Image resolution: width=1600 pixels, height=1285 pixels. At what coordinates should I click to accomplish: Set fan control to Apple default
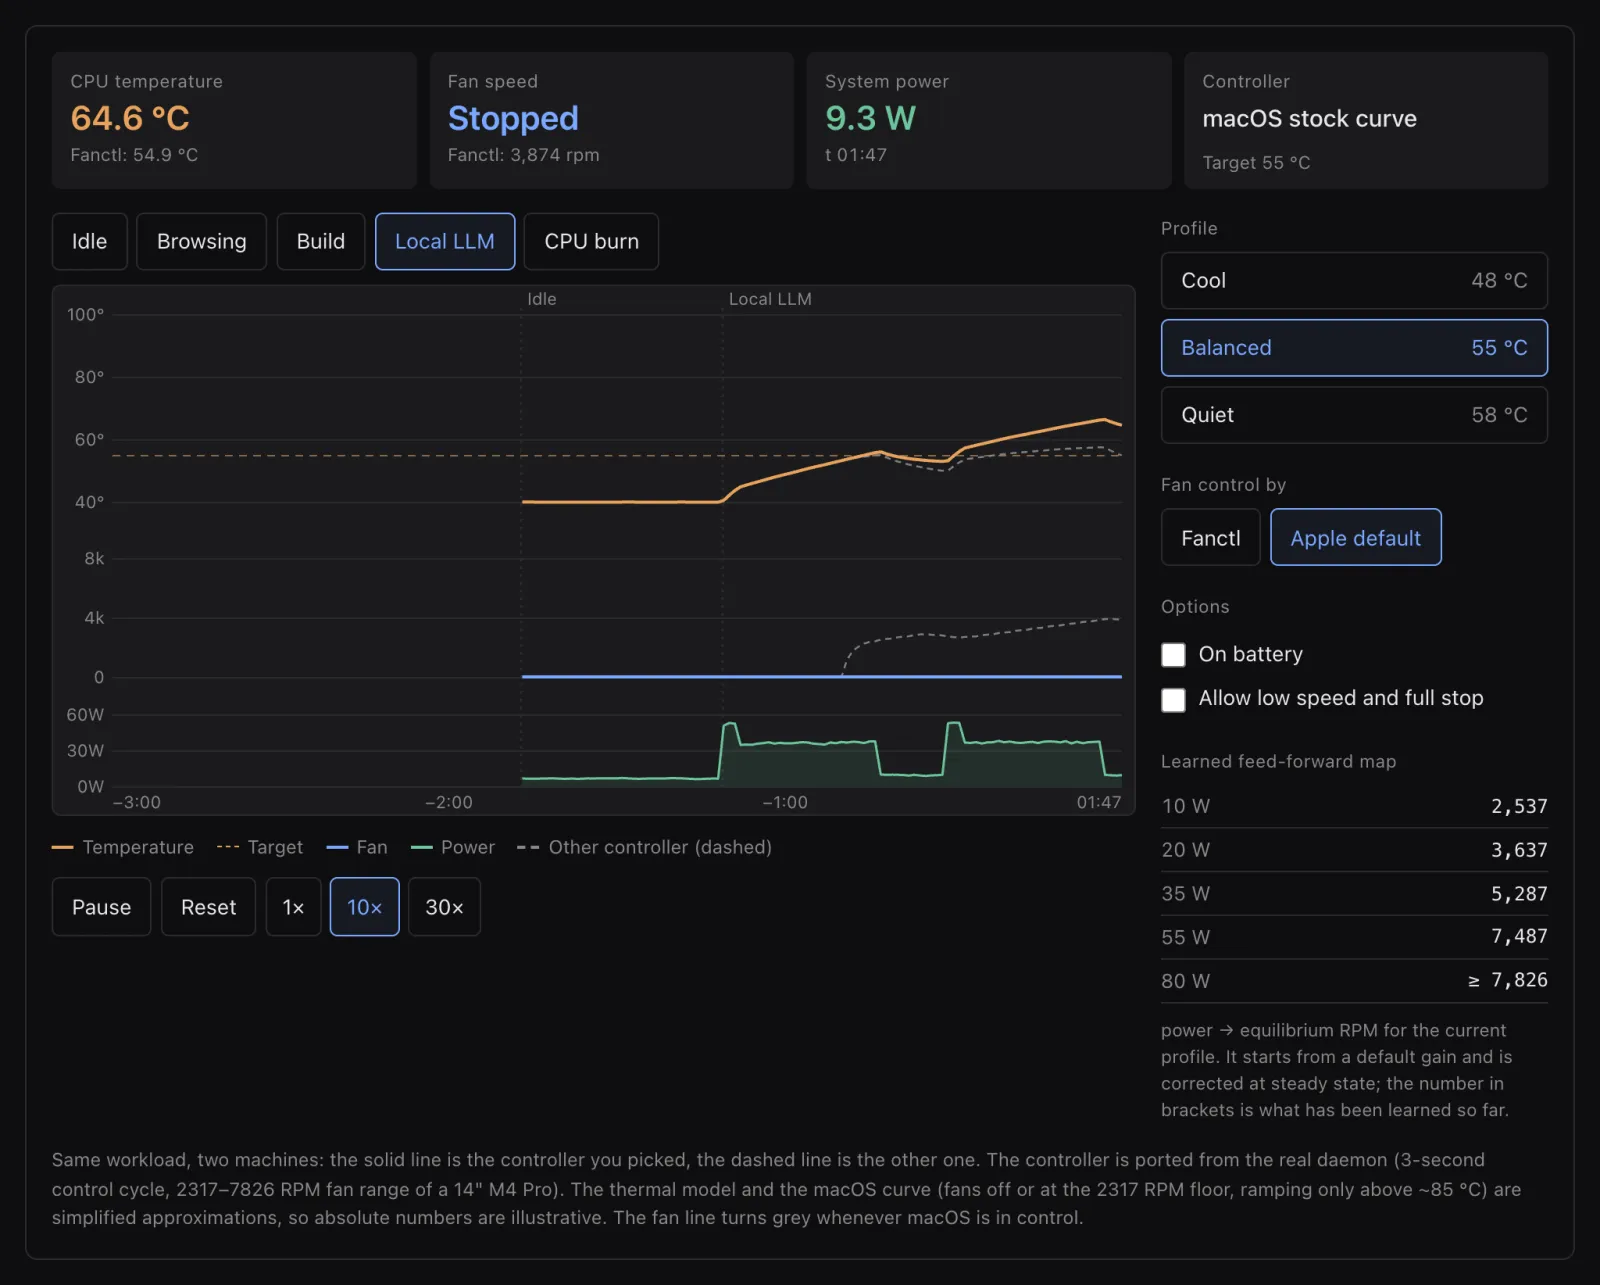(1355, 538)
